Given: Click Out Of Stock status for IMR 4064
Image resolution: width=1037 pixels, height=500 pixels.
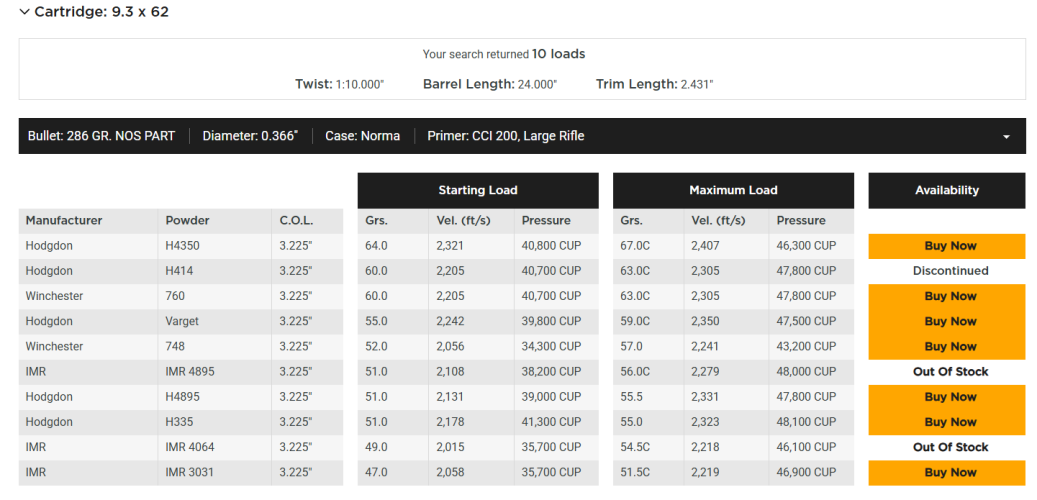Looking at the screenshot, I should (950, 447).
